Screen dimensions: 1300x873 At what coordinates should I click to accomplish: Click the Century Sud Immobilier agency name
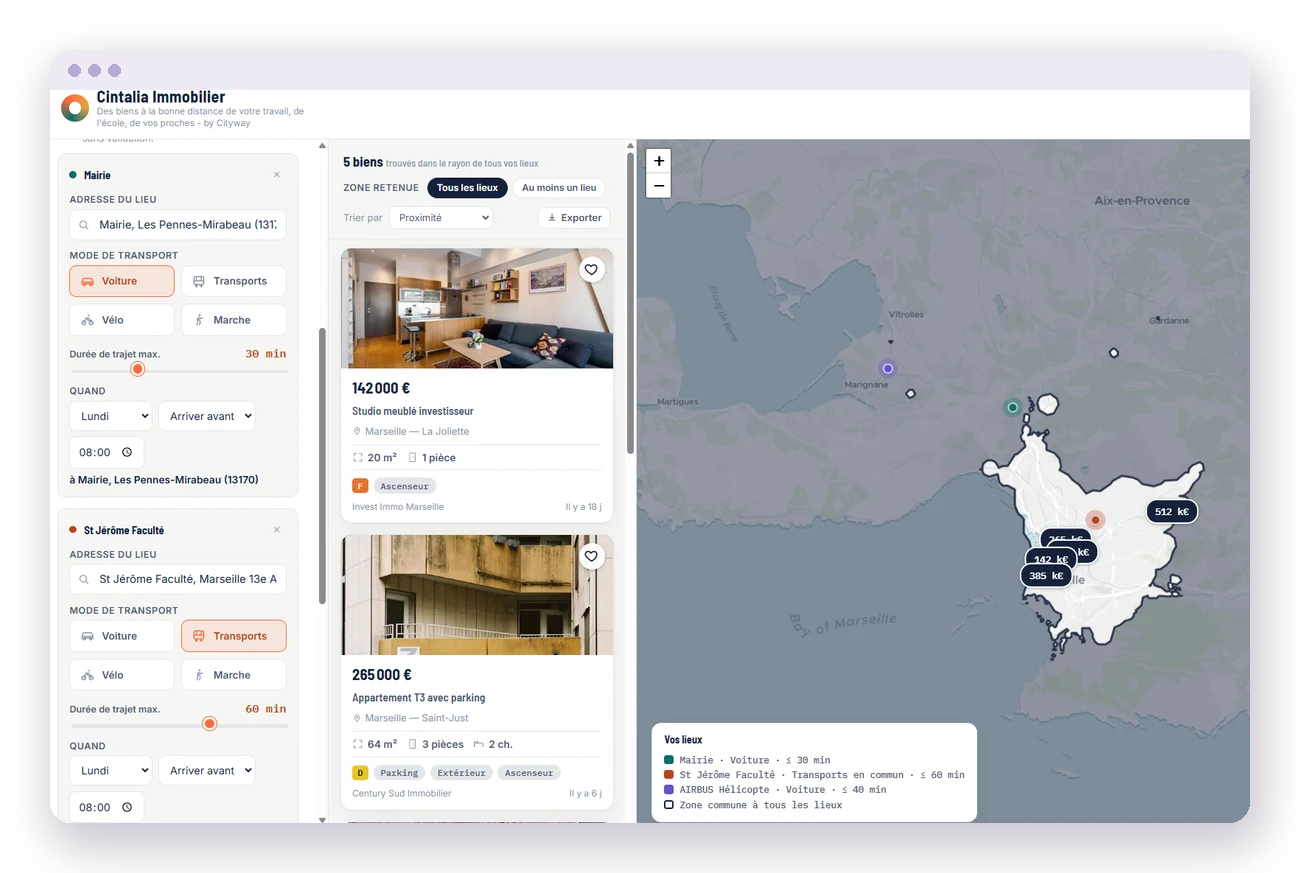click(402, 794)
